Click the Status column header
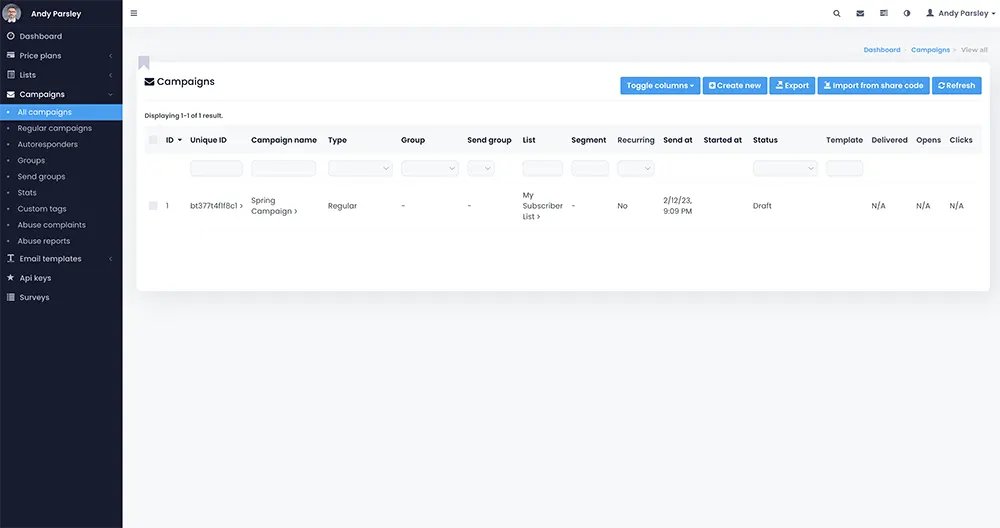 [x=765, y=140]
